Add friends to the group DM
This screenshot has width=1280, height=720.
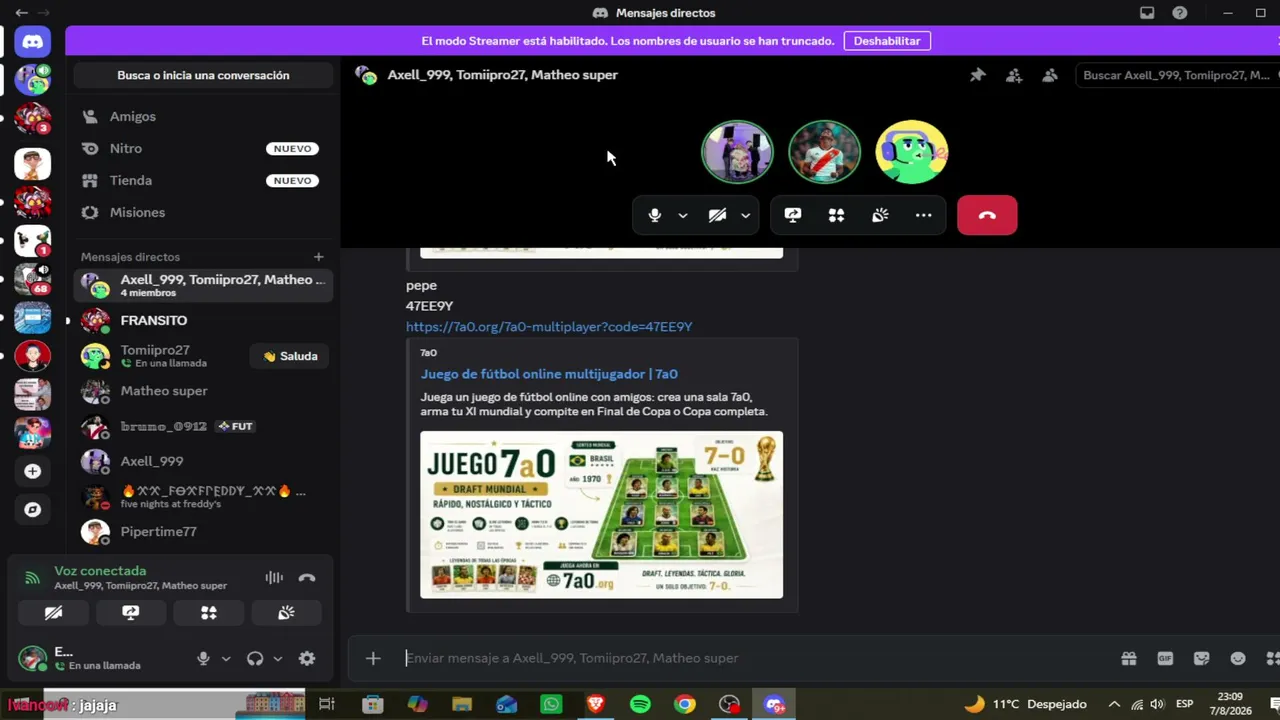tap(1014, 75)
